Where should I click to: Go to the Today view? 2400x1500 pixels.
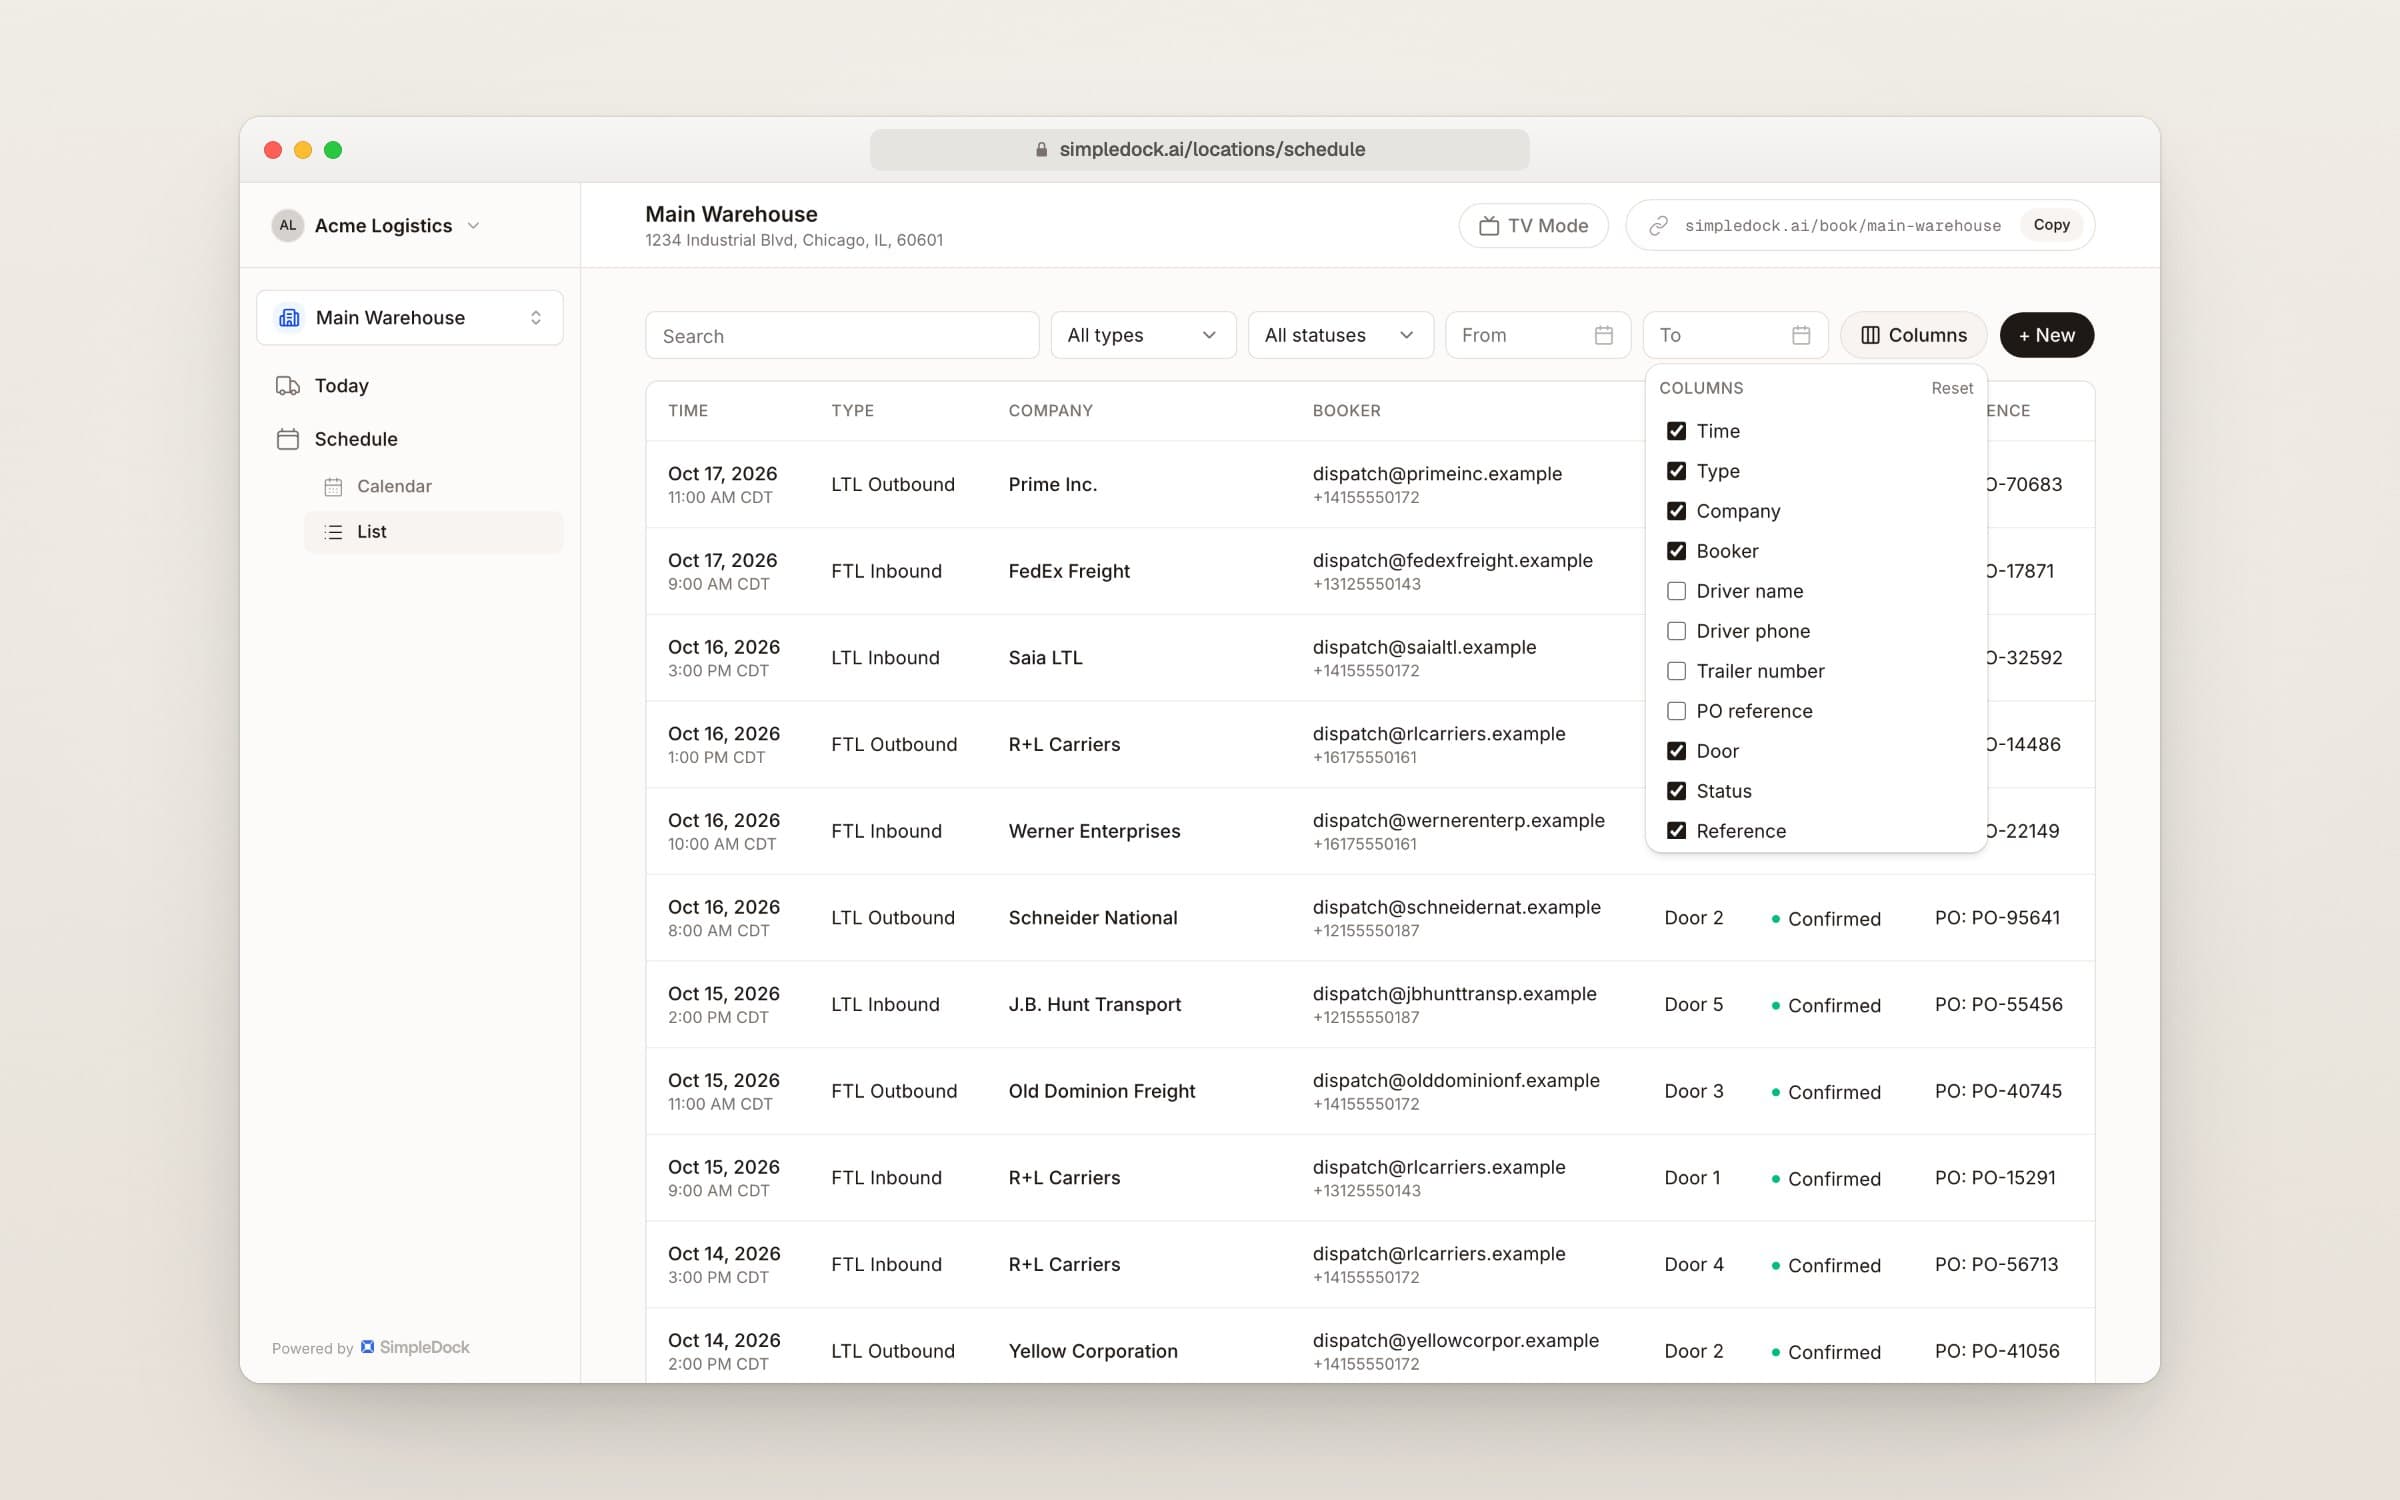410,386
